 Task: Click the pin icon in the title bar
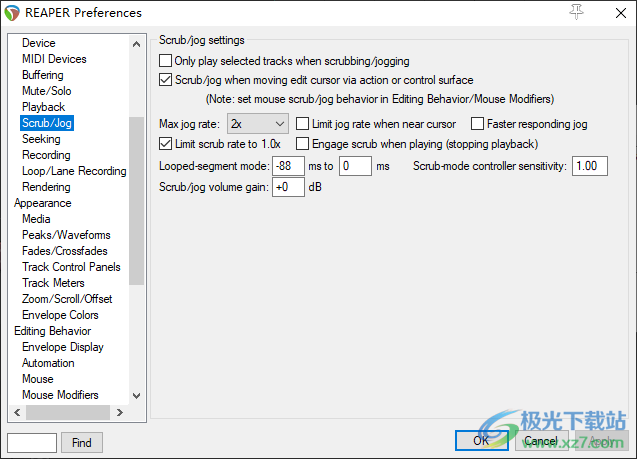click(x=575, y=12)
